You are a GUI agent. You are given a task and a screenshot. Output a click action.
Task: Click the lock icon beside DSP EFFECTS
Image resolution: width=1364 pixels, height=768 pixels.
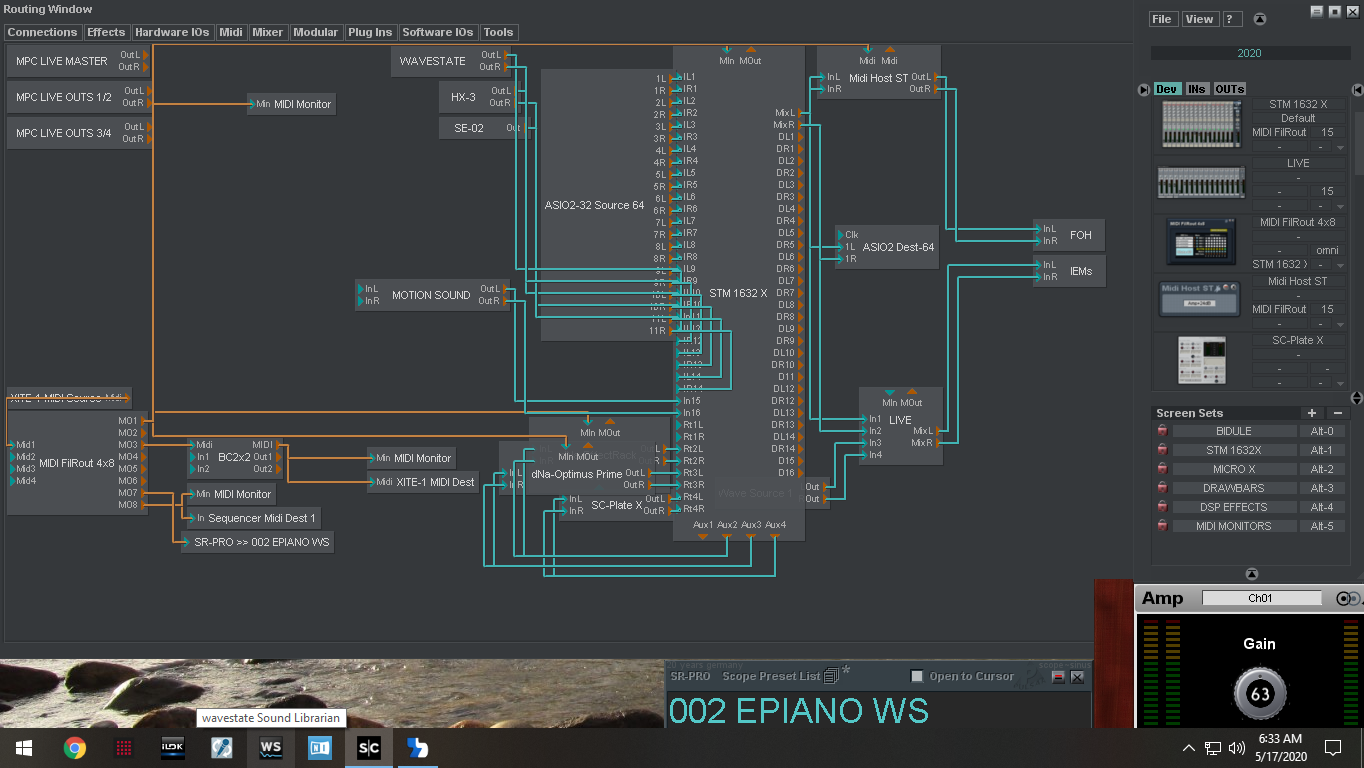pos(1162,507)
